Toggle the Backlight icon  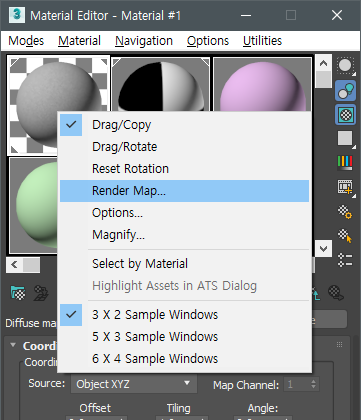click(345, 90)
